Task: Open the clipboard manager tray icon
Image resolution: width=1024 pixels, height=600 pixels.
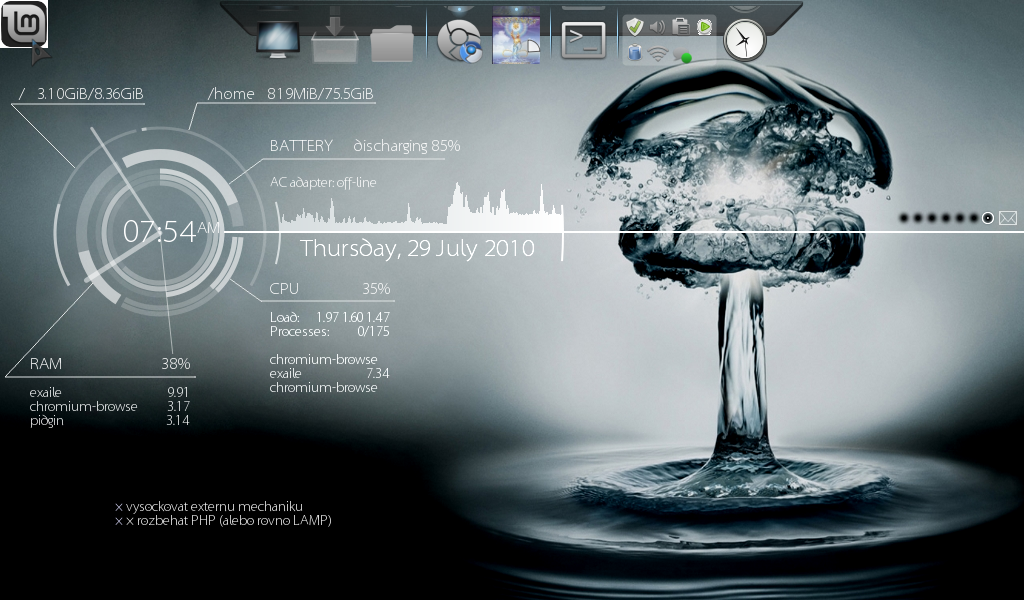Action: tap(680, 26)
